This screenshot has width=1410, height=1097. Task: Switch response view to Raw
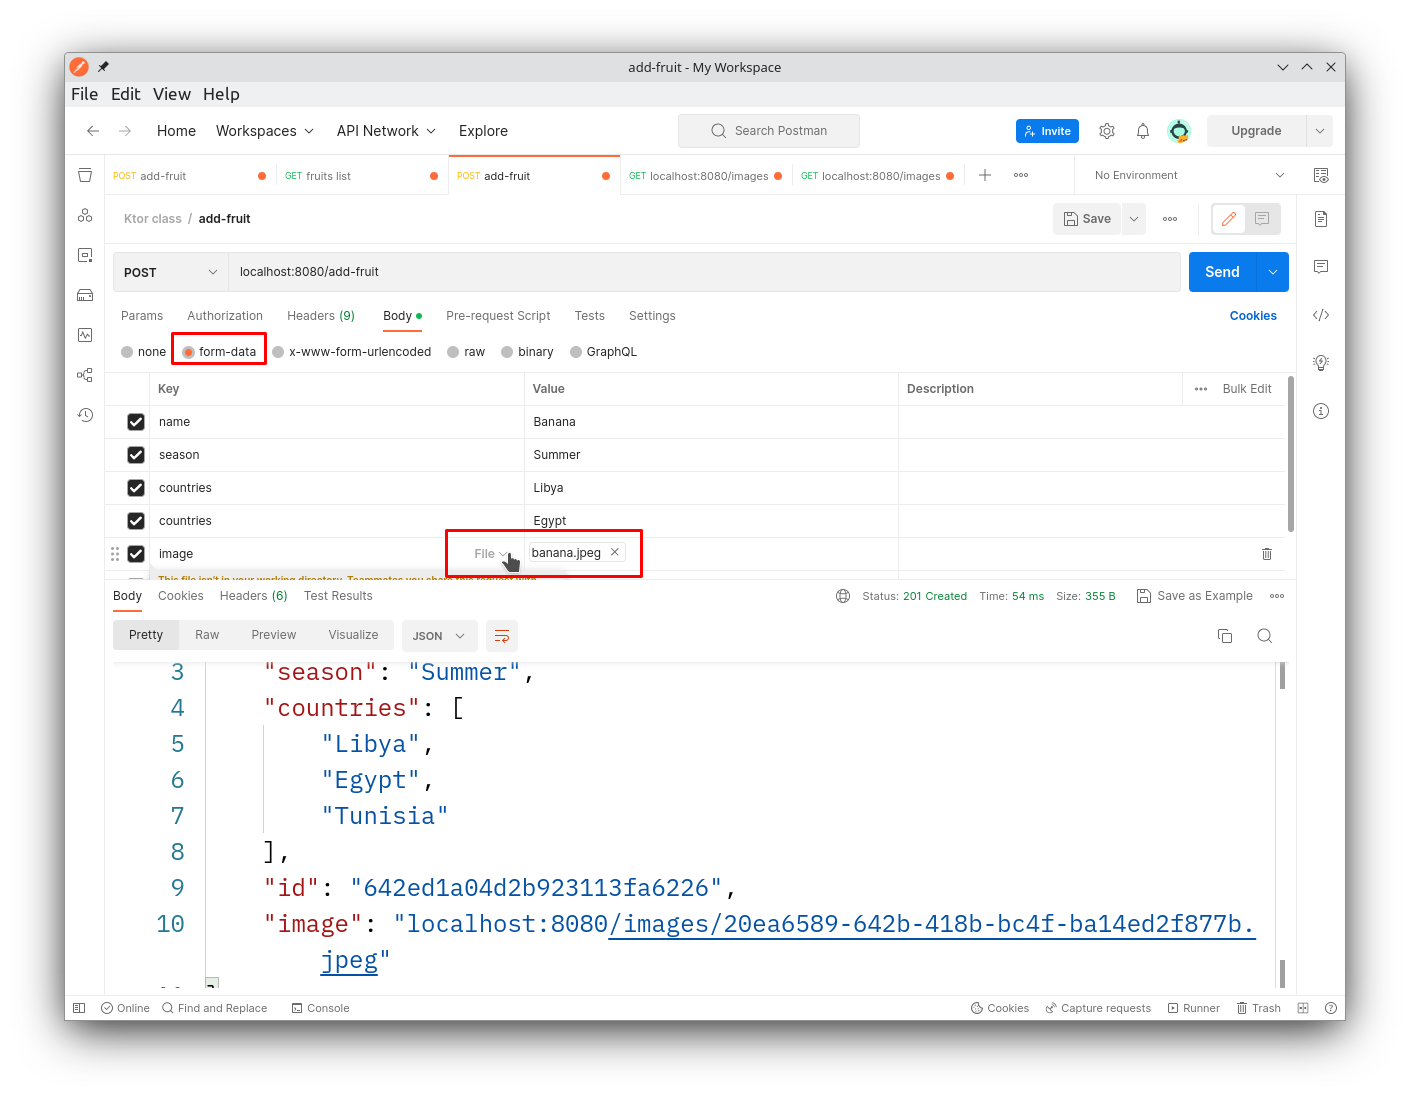tap(207, 635)
